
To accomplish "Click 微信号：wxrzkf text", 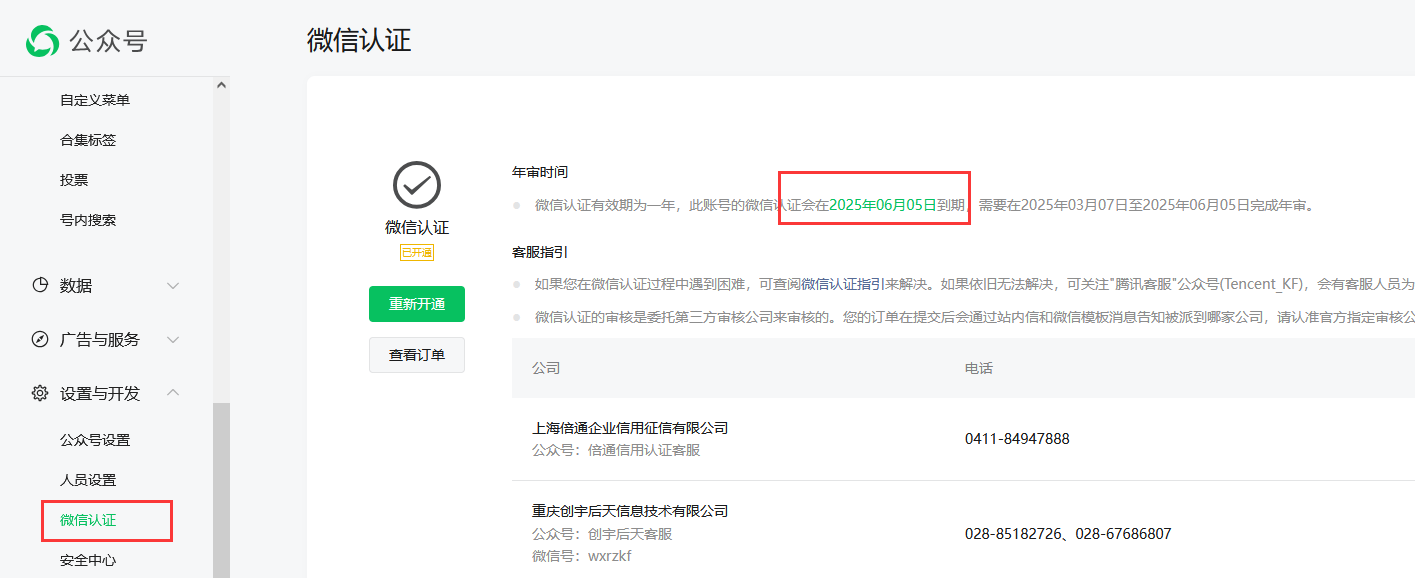I will coord(582,556).
